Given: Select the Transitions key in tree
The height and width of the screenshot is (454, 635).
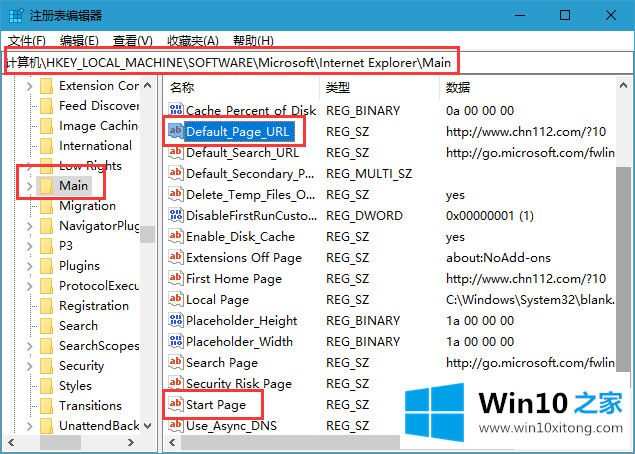Looking at the screenshot, I should pyautogui.click(x=90, y=406).
